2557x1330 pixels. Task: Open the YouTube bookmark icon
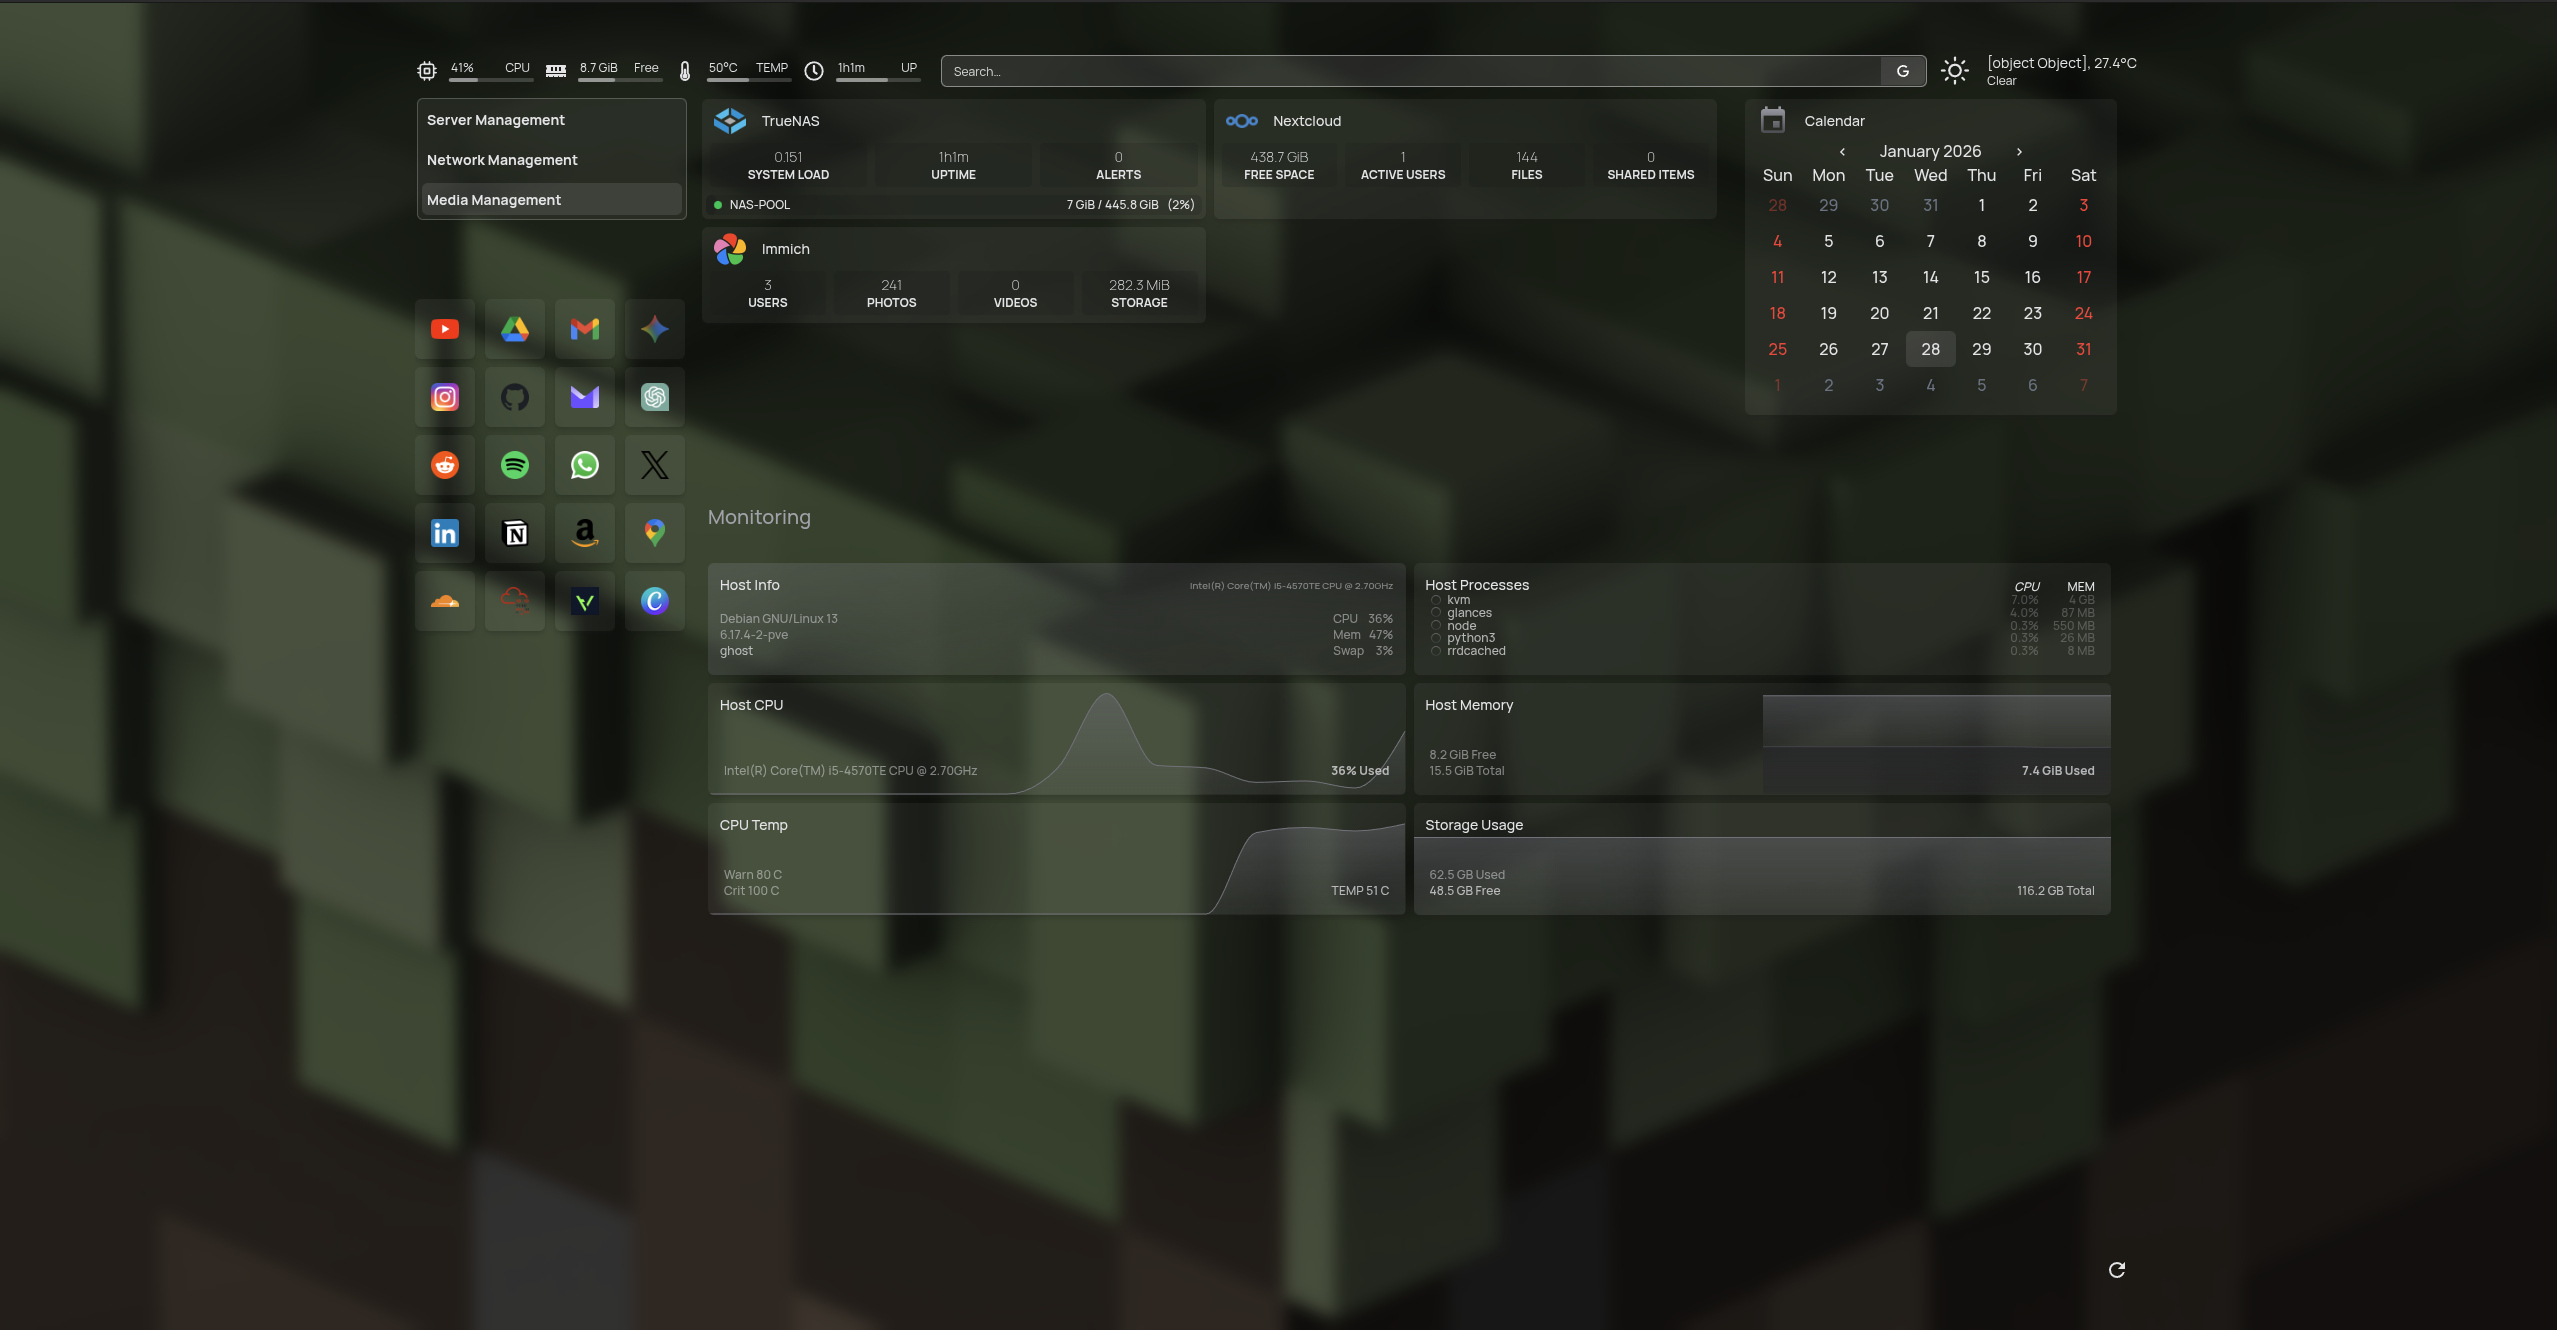tap(445, 329)
